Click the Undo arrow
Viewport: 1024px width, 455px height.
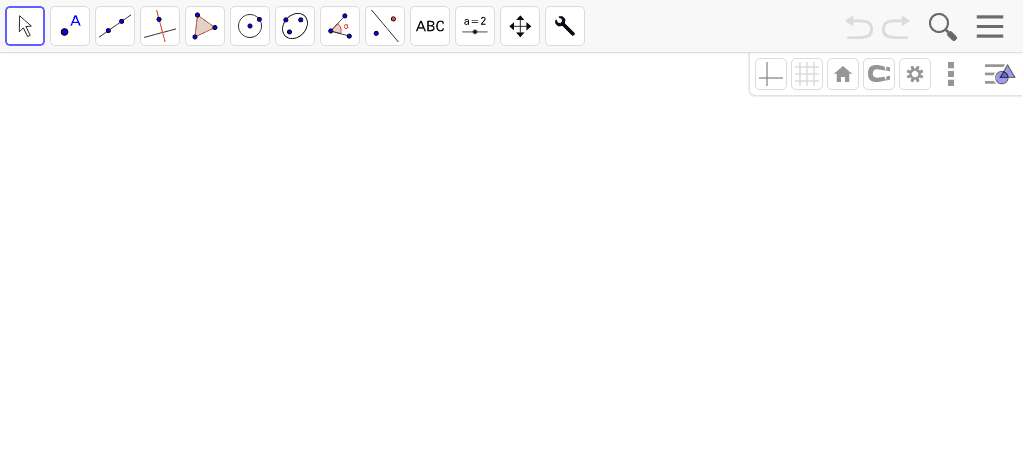(859, 27)
